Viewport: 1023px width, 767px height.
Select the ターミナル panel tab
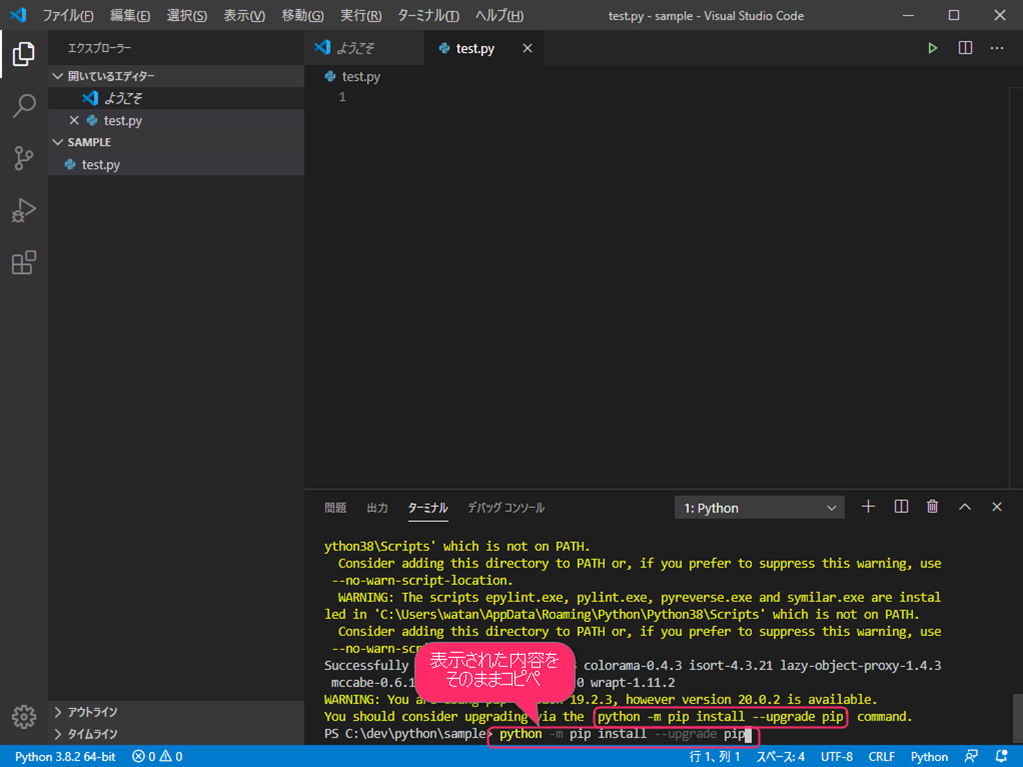[x=428, y=507]
